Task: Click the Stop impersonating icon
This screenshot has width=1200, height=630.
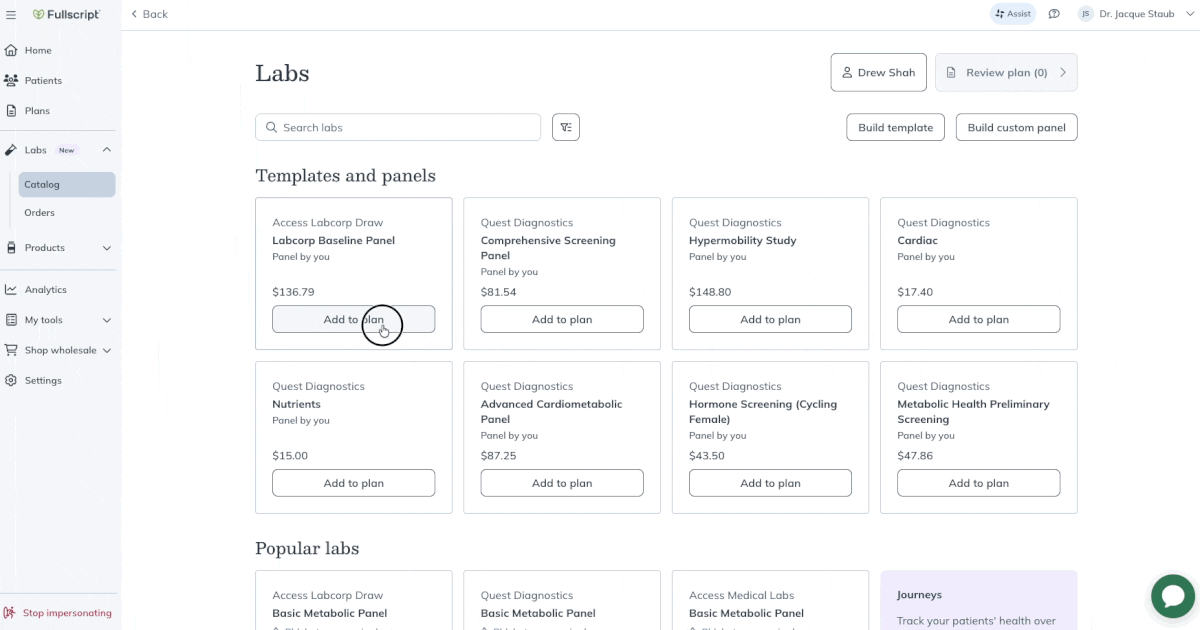Action: tap(10, 612)
